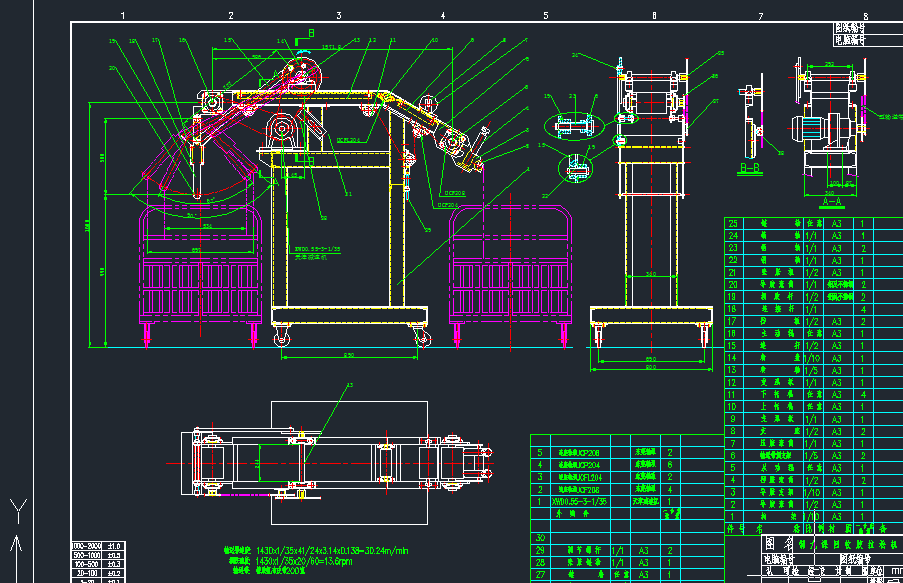Select the UCP206 leader label in the main view

[x=454, y=194]
